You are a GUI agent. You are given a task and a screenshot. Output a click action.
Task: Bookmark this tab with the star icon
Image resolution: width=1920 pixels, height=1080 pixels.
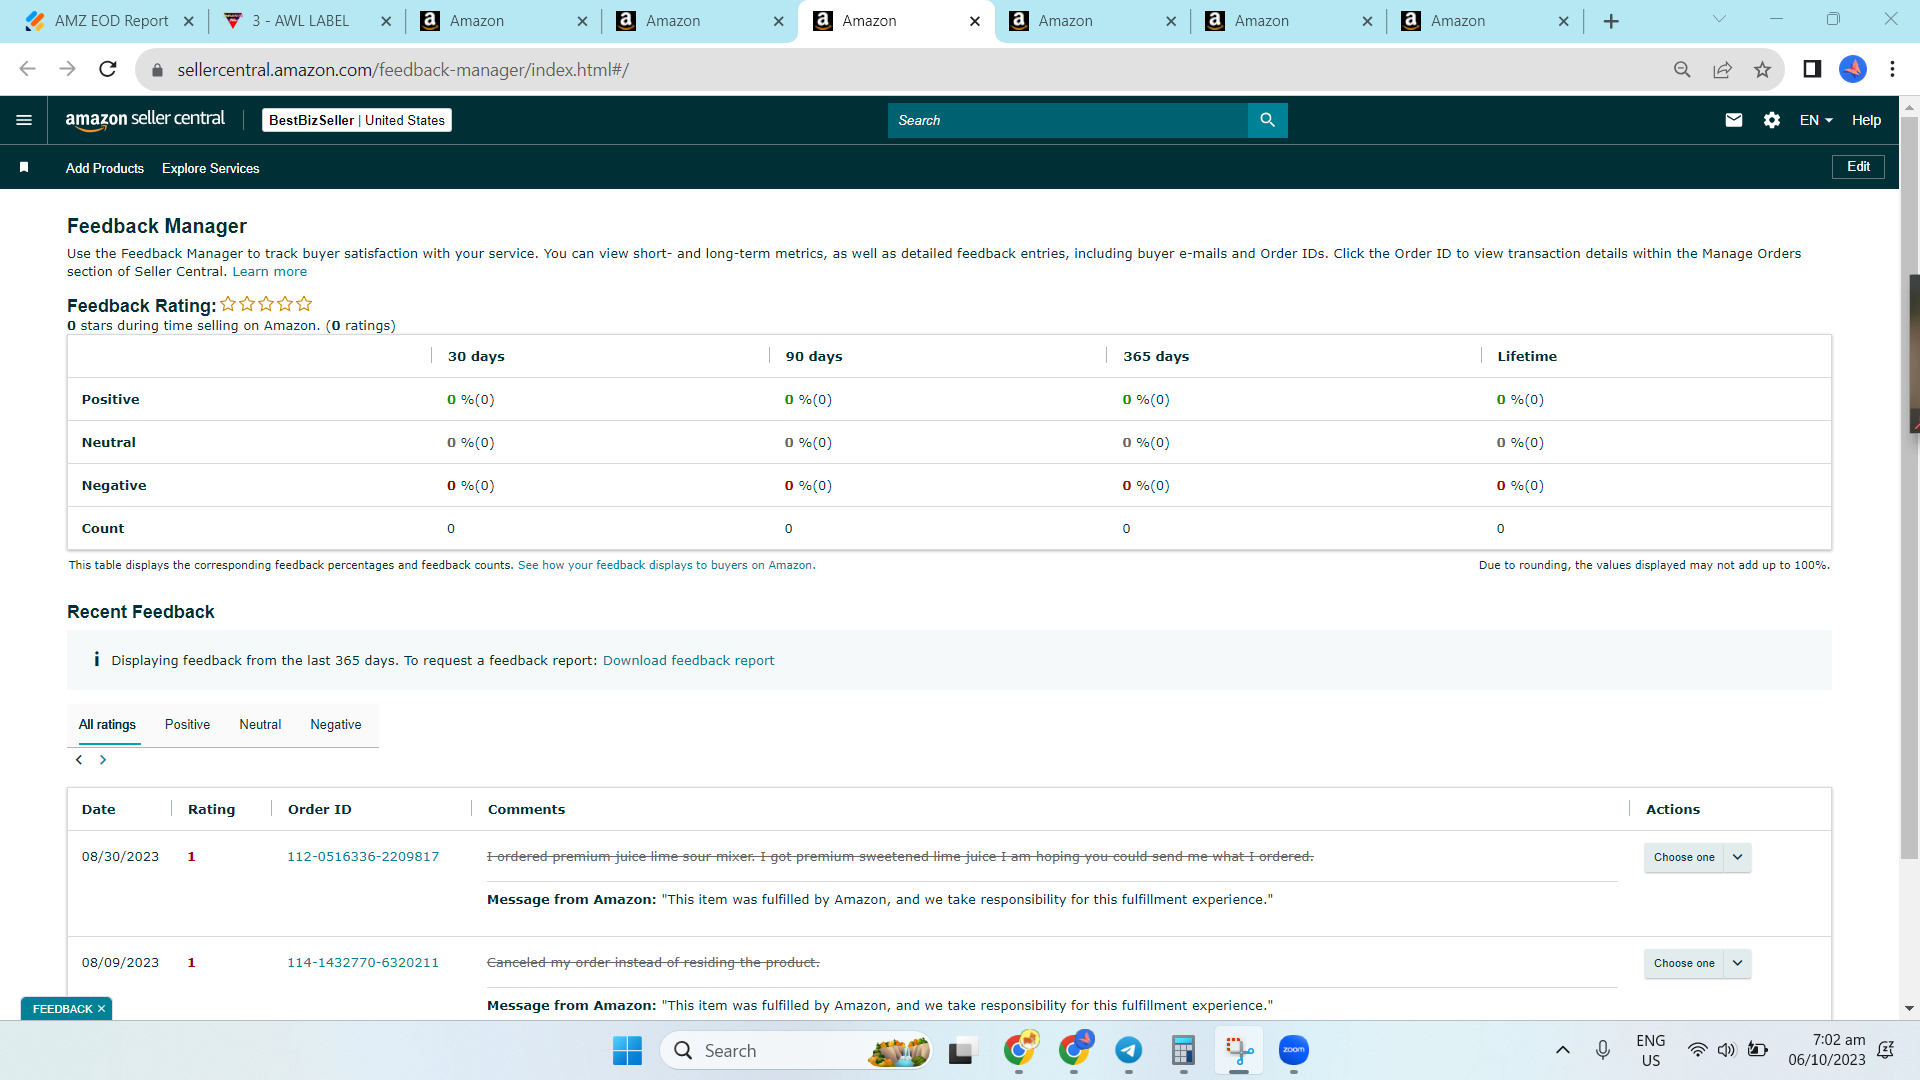tap(1762, 69)
